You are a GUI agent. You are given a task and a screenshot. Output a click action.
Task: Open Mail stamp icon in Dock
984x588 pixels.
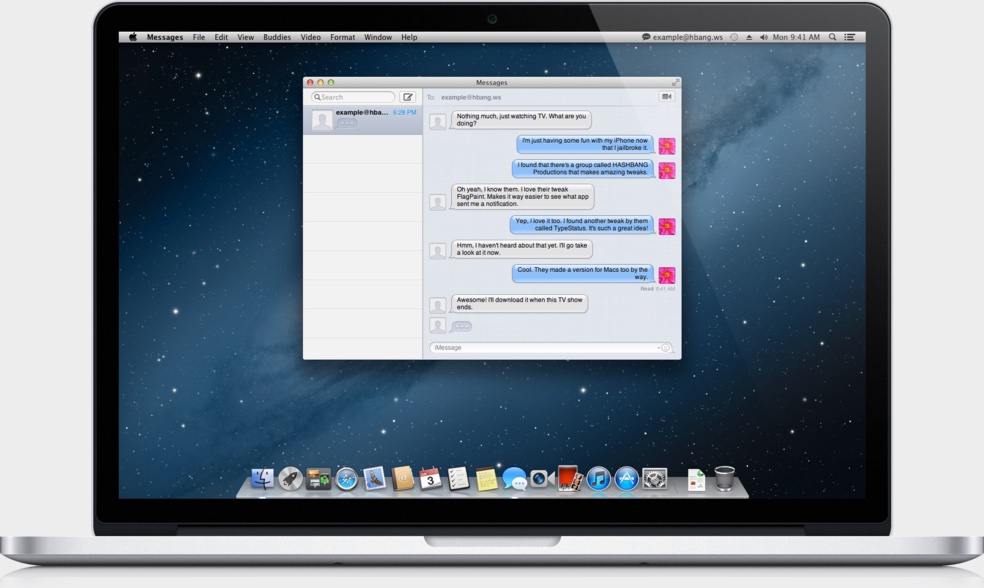pos(375,479)
